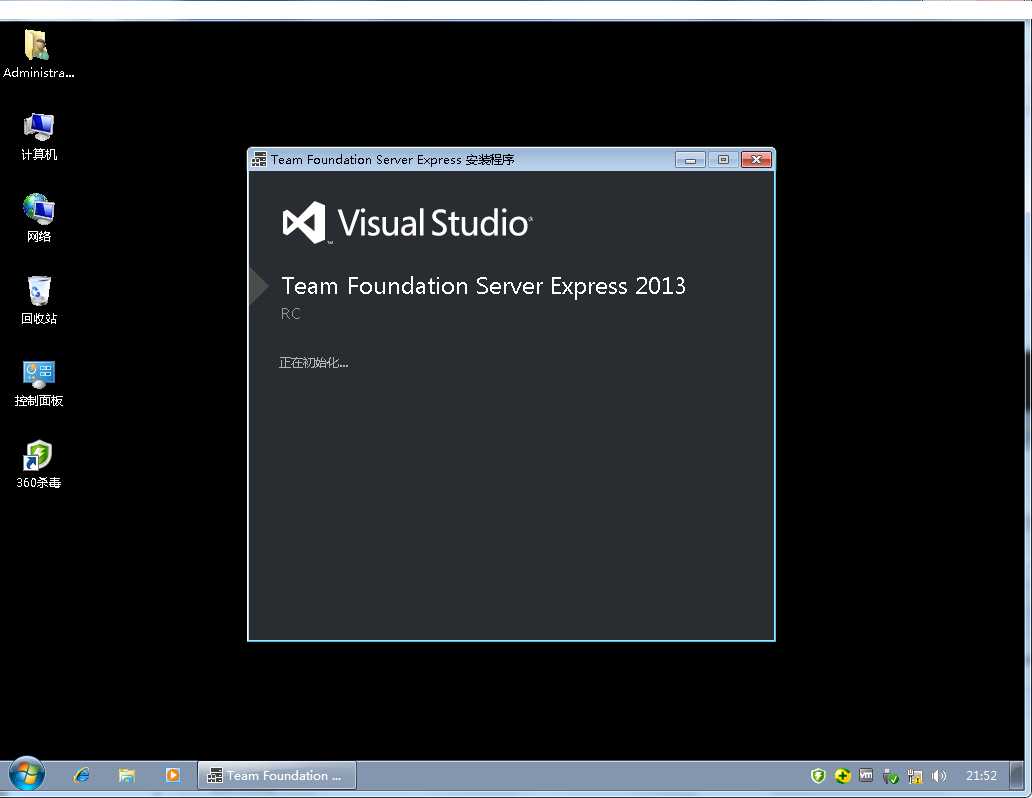Click the VMware tools tray icon
1032x798 pixels.
coord(866,776)
